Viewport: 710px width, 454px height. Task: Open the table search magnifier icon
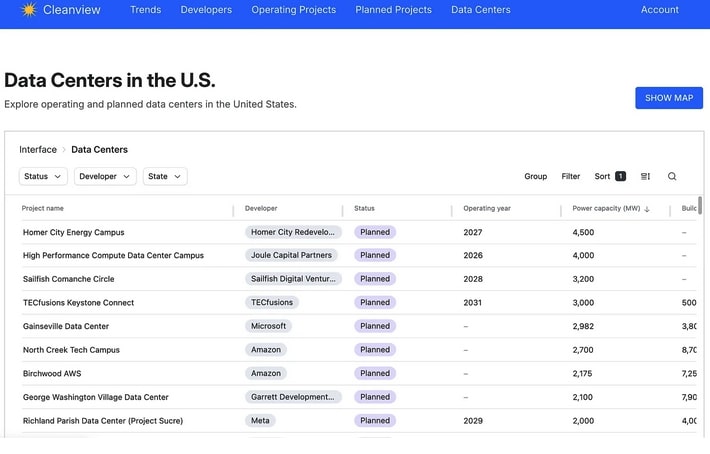click(672, 177)
